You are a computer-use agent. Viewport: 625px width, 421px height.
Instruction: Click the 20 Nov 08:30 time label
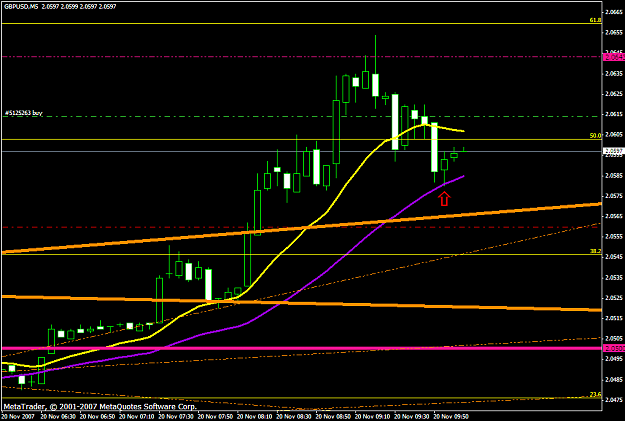(x=295, y=416)
